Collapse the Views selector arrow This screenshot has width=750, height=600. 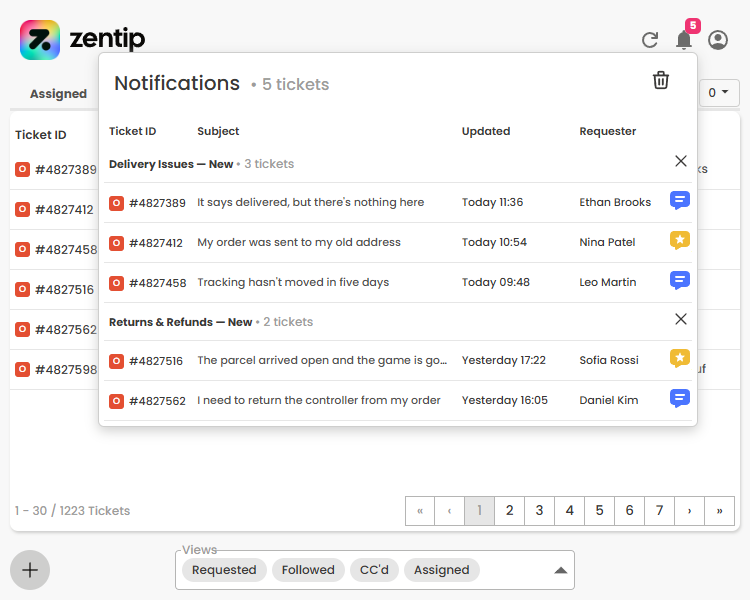tap(561, 570)
